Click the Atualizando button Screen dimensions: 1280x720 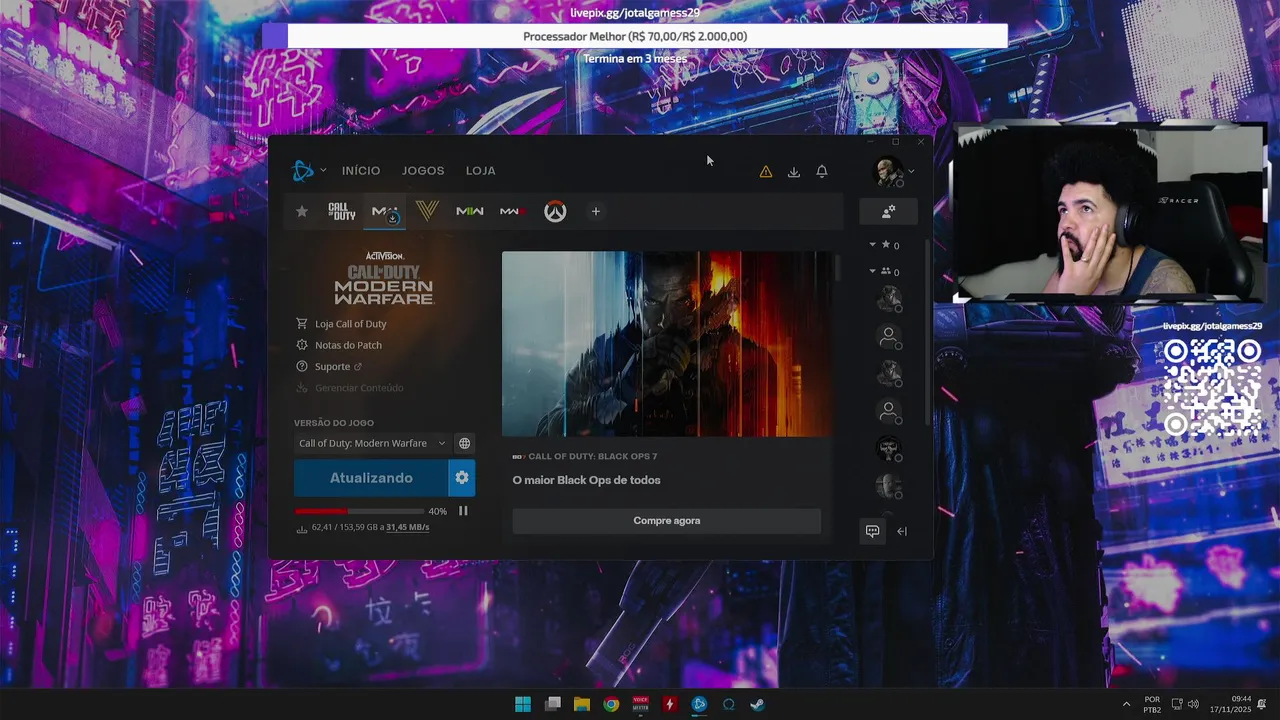tap(371, 478)
